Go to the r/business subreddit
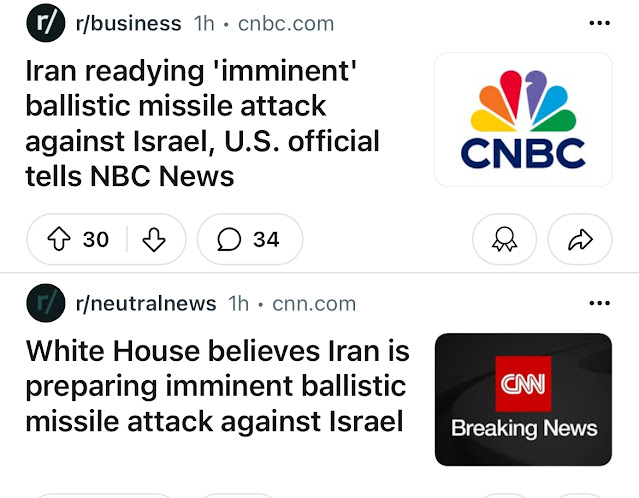The image size is (639, 498). coord(128,23)
